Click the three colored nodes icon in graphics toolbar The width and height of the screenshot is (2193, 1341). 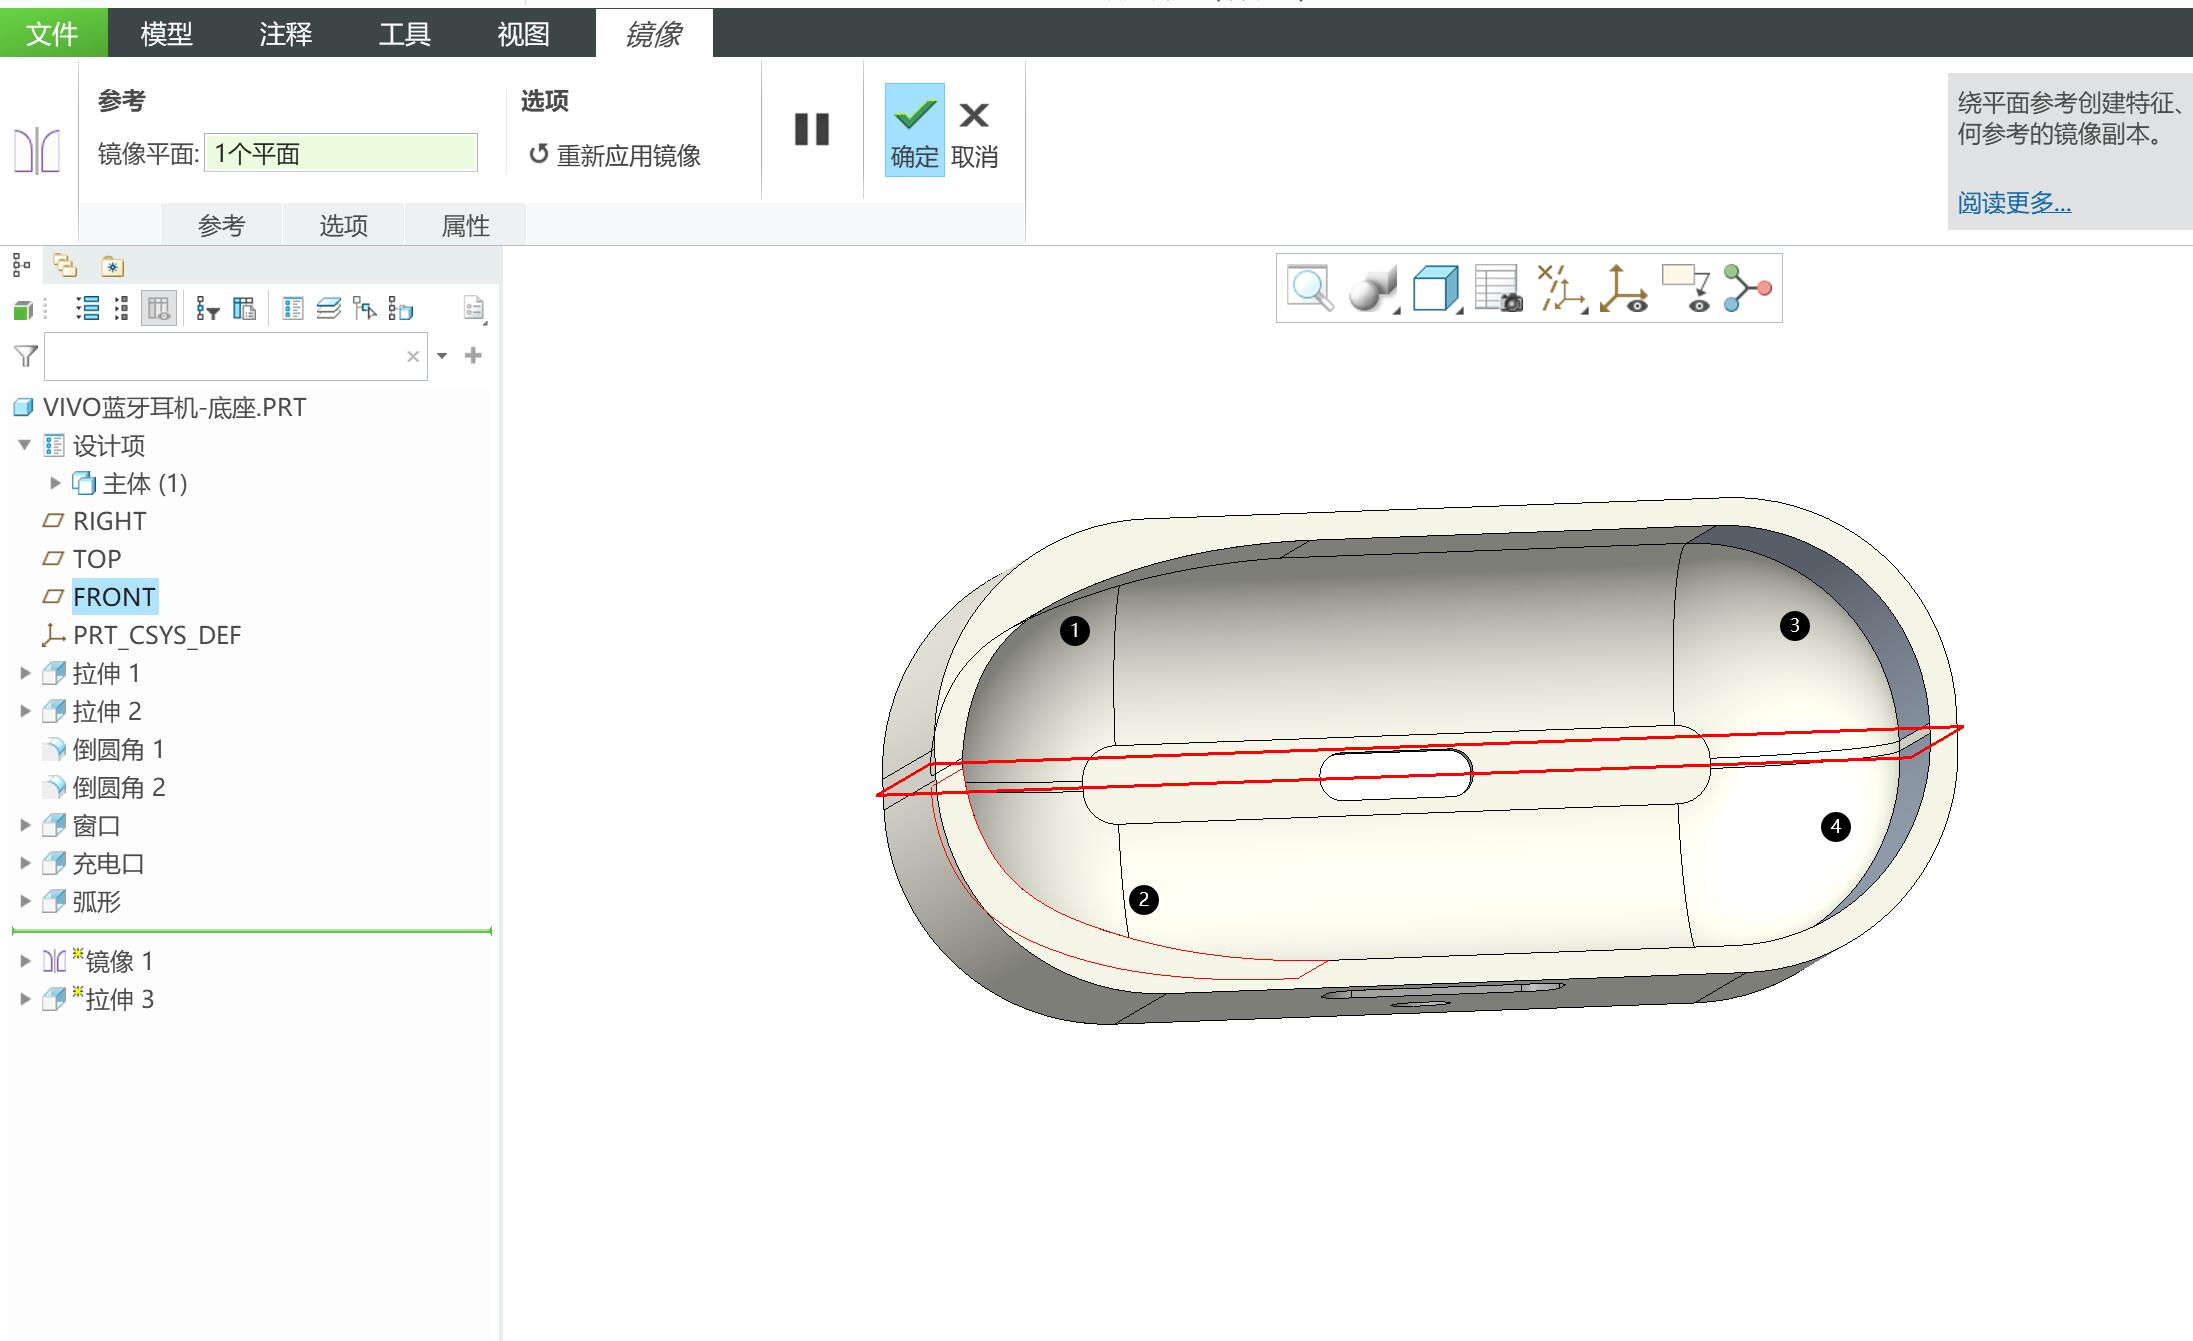[1747, 289]
